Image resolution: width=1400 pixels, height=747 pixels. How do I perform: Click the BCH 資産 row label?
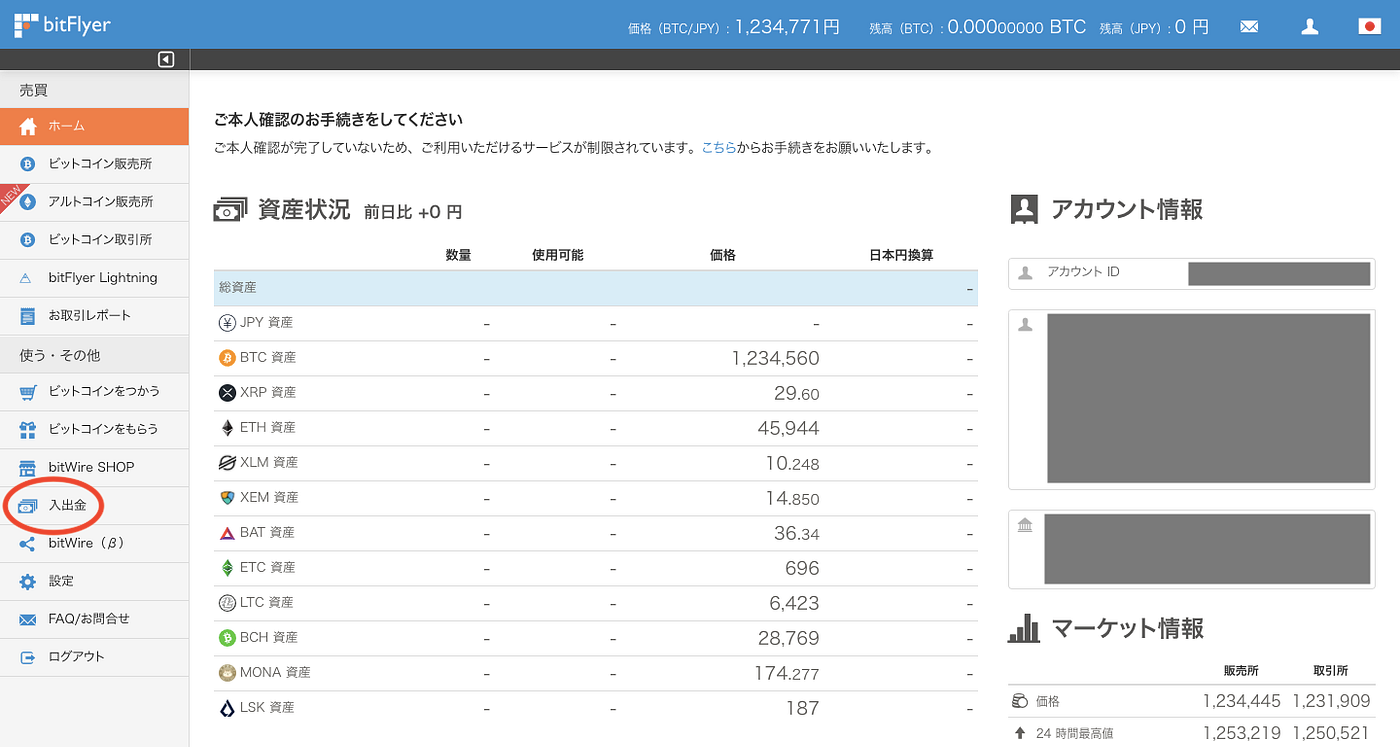coord(269,638)
